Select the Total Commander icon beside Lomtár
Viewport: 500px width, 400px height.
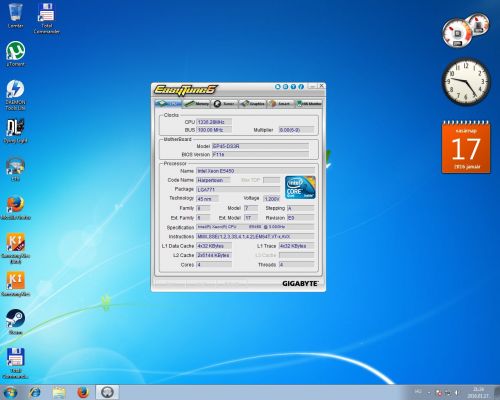click(47, 18)
